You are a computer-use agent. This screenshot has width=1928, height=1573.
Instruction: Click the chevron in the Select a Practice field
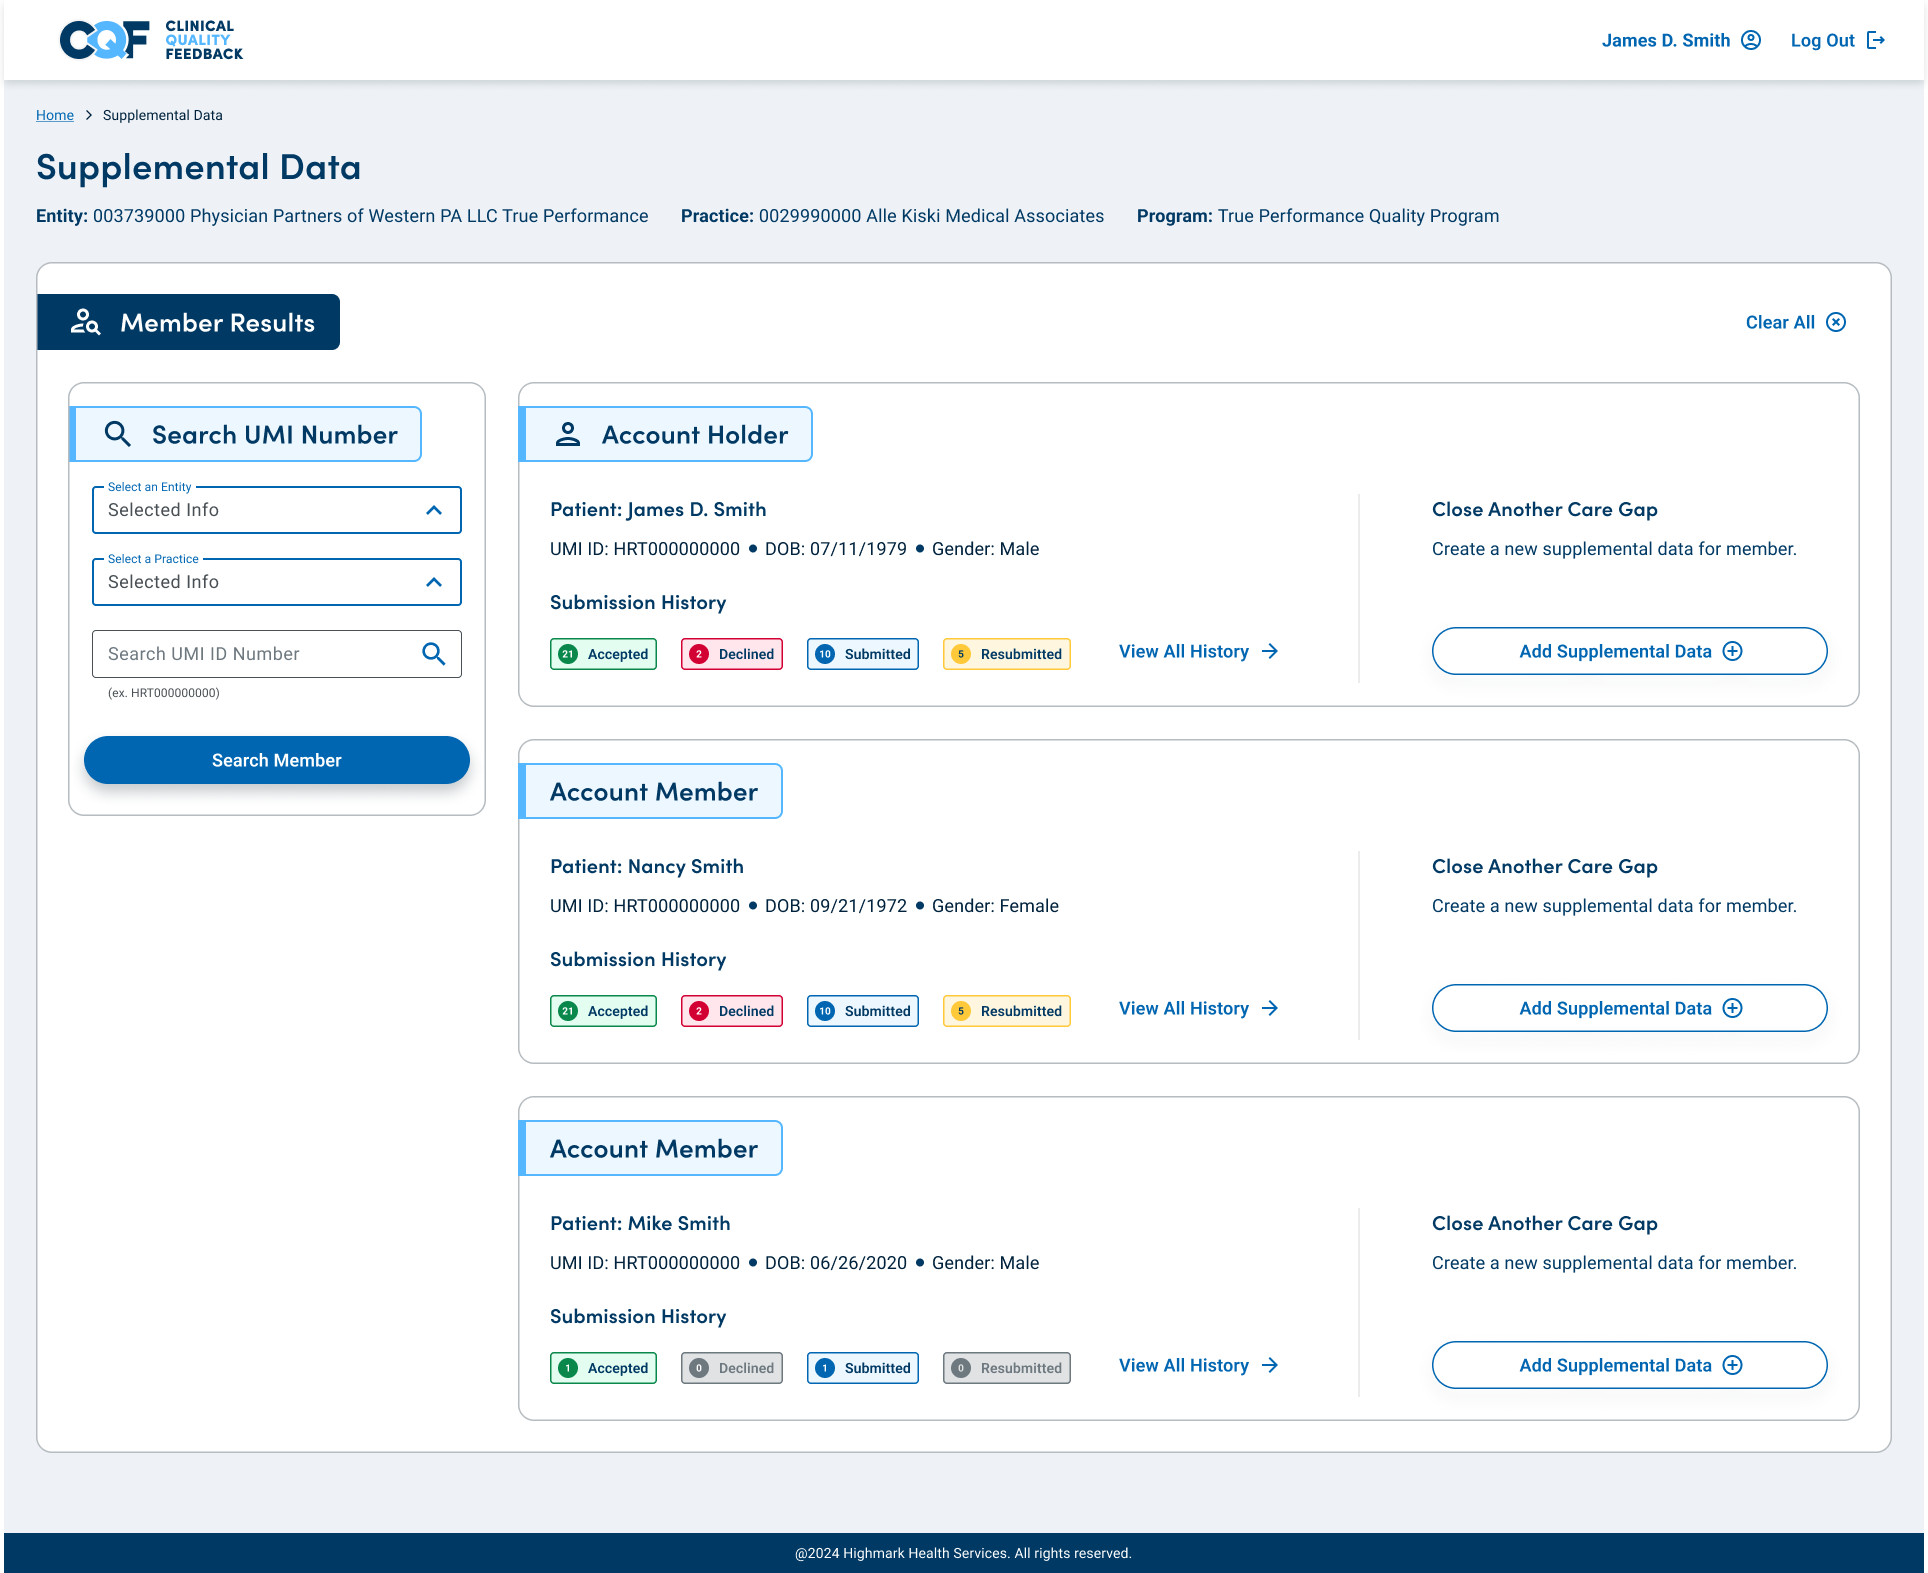[x=434, y=582]
